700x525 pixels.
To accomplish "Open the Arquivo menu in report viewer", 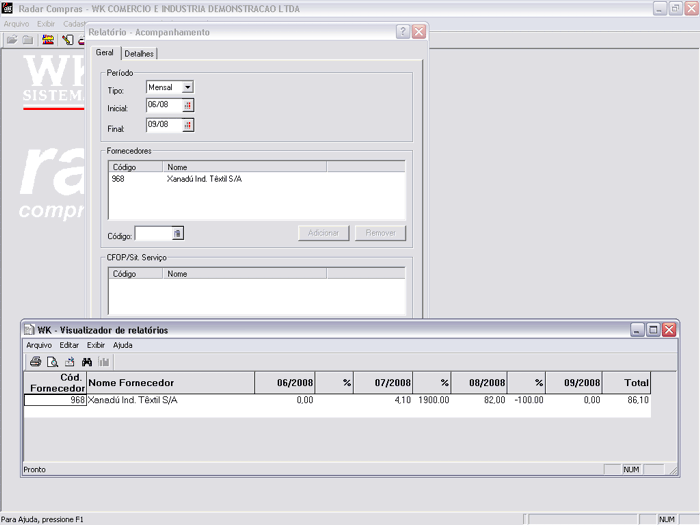I will [39, 345].
